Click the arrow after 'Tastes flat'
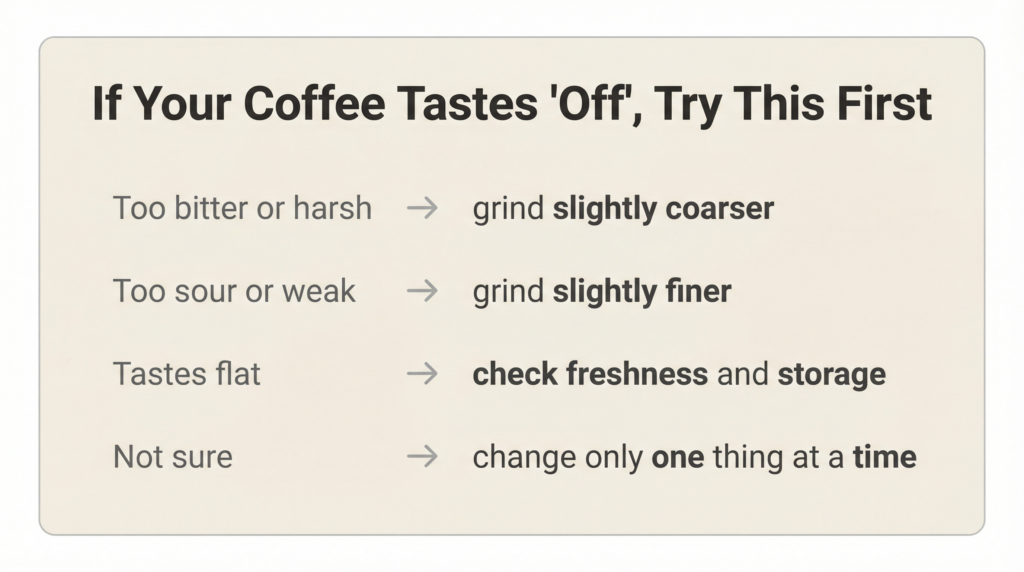Image resolution: width=1024 pixels, height=572 pixels. [422, 374]
